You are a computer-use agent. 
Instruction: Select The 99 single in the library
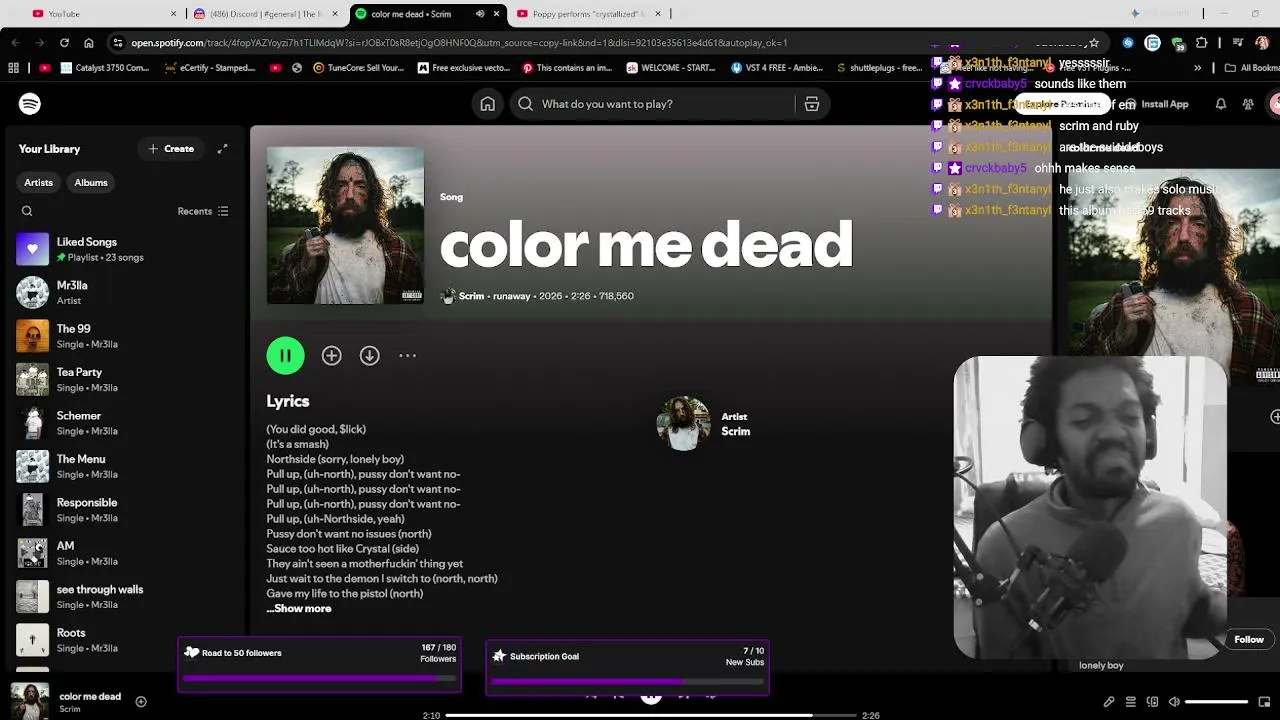123,336
